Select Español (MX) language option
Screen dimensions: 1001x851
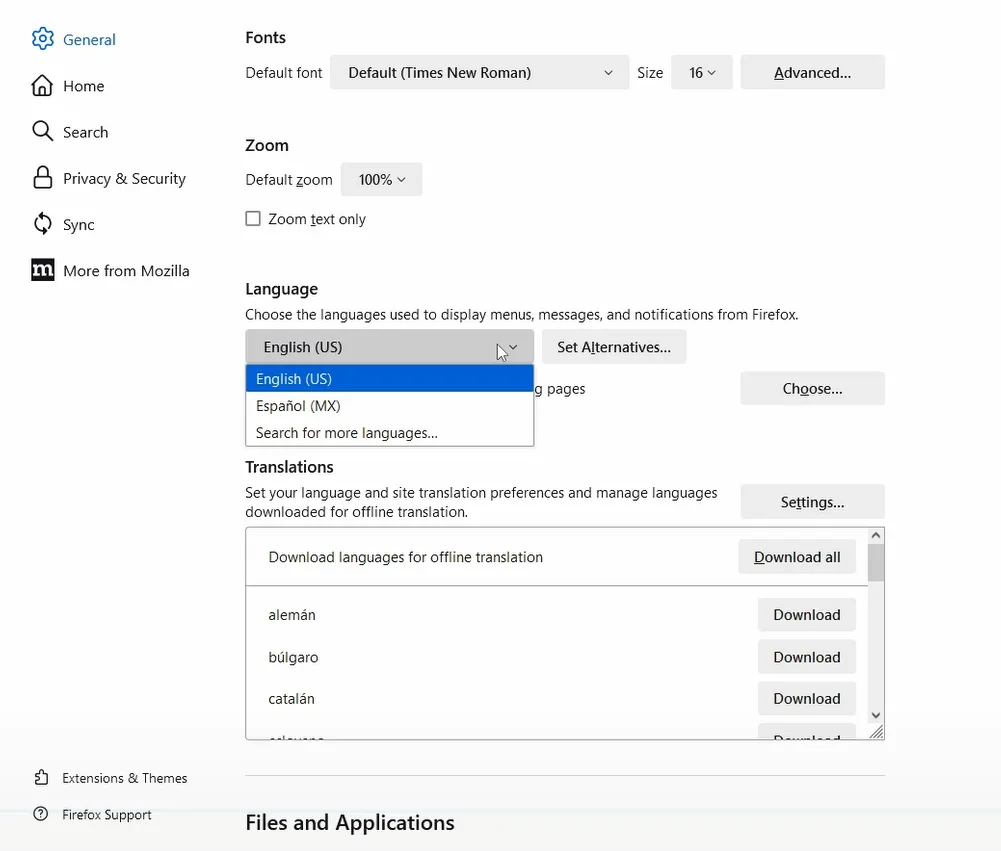pyautogui.click(x=389, y=406)
